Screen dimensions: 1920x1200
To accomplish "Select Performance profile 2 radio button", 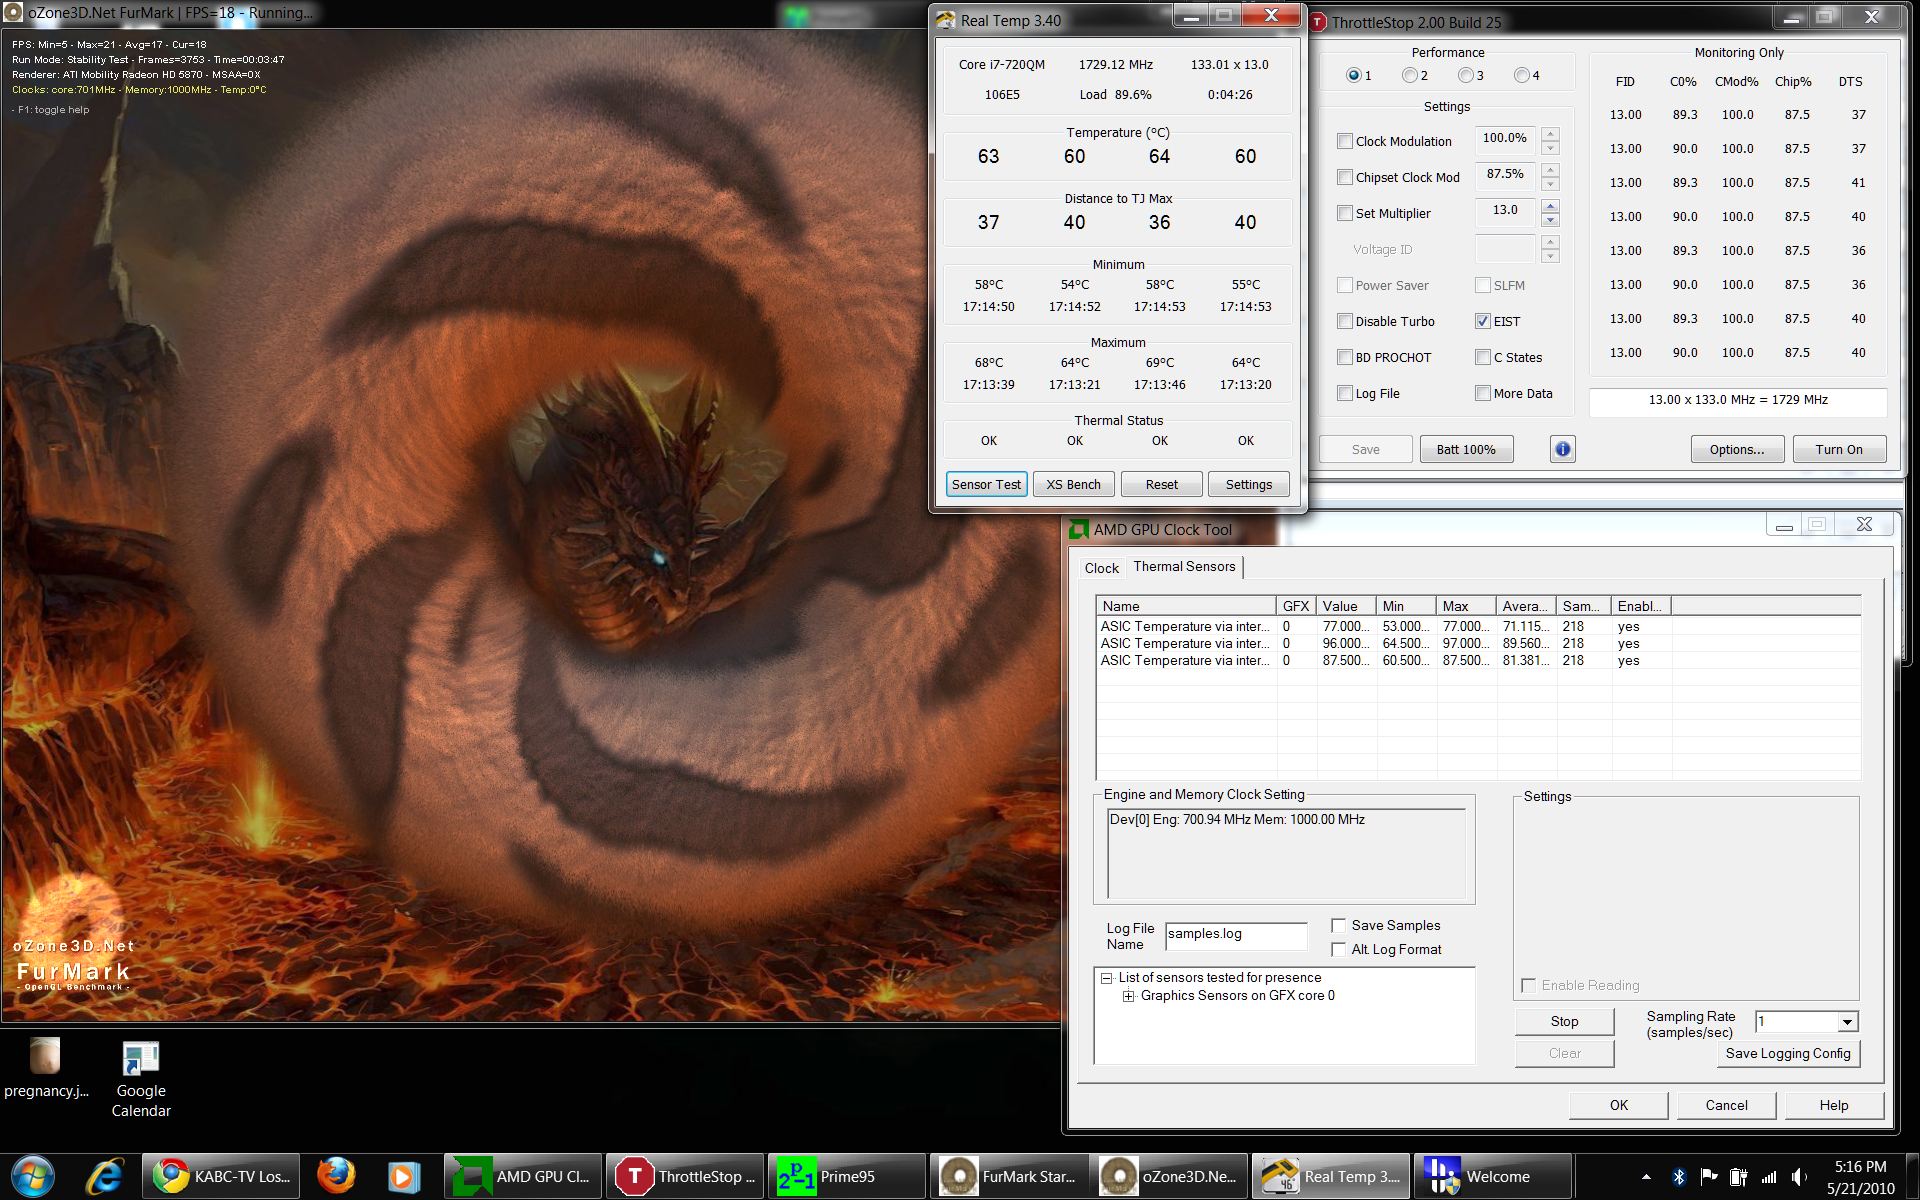I will [1409, 75].
